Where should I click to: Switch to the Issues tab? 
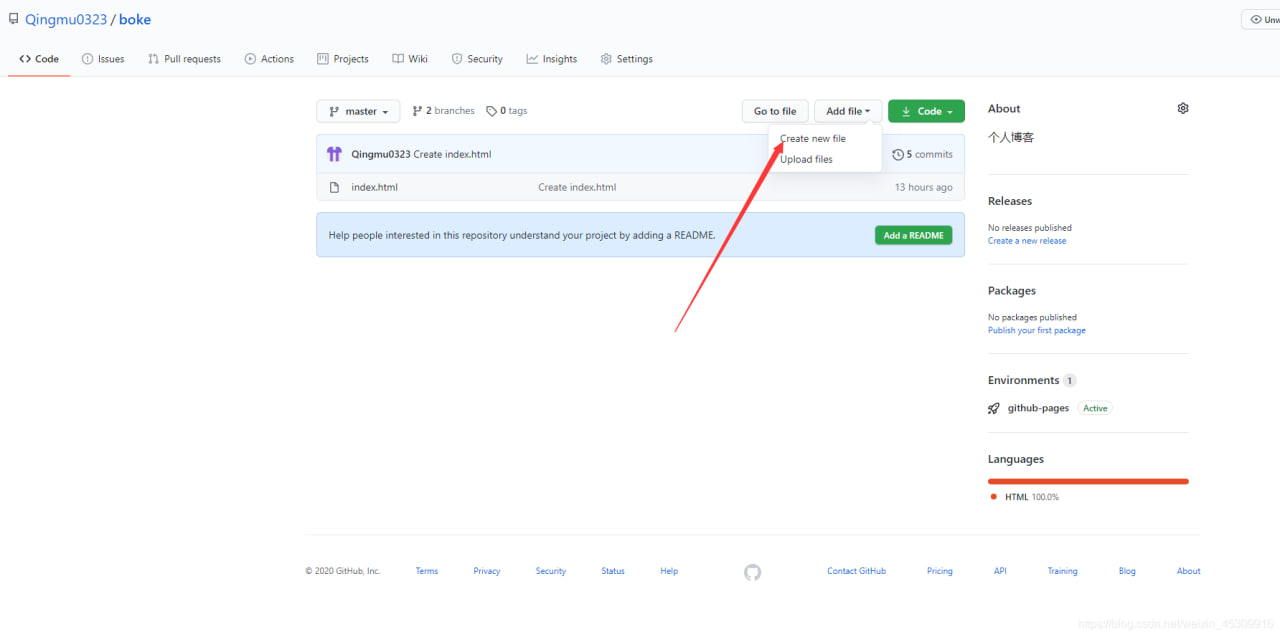[103, 59]
